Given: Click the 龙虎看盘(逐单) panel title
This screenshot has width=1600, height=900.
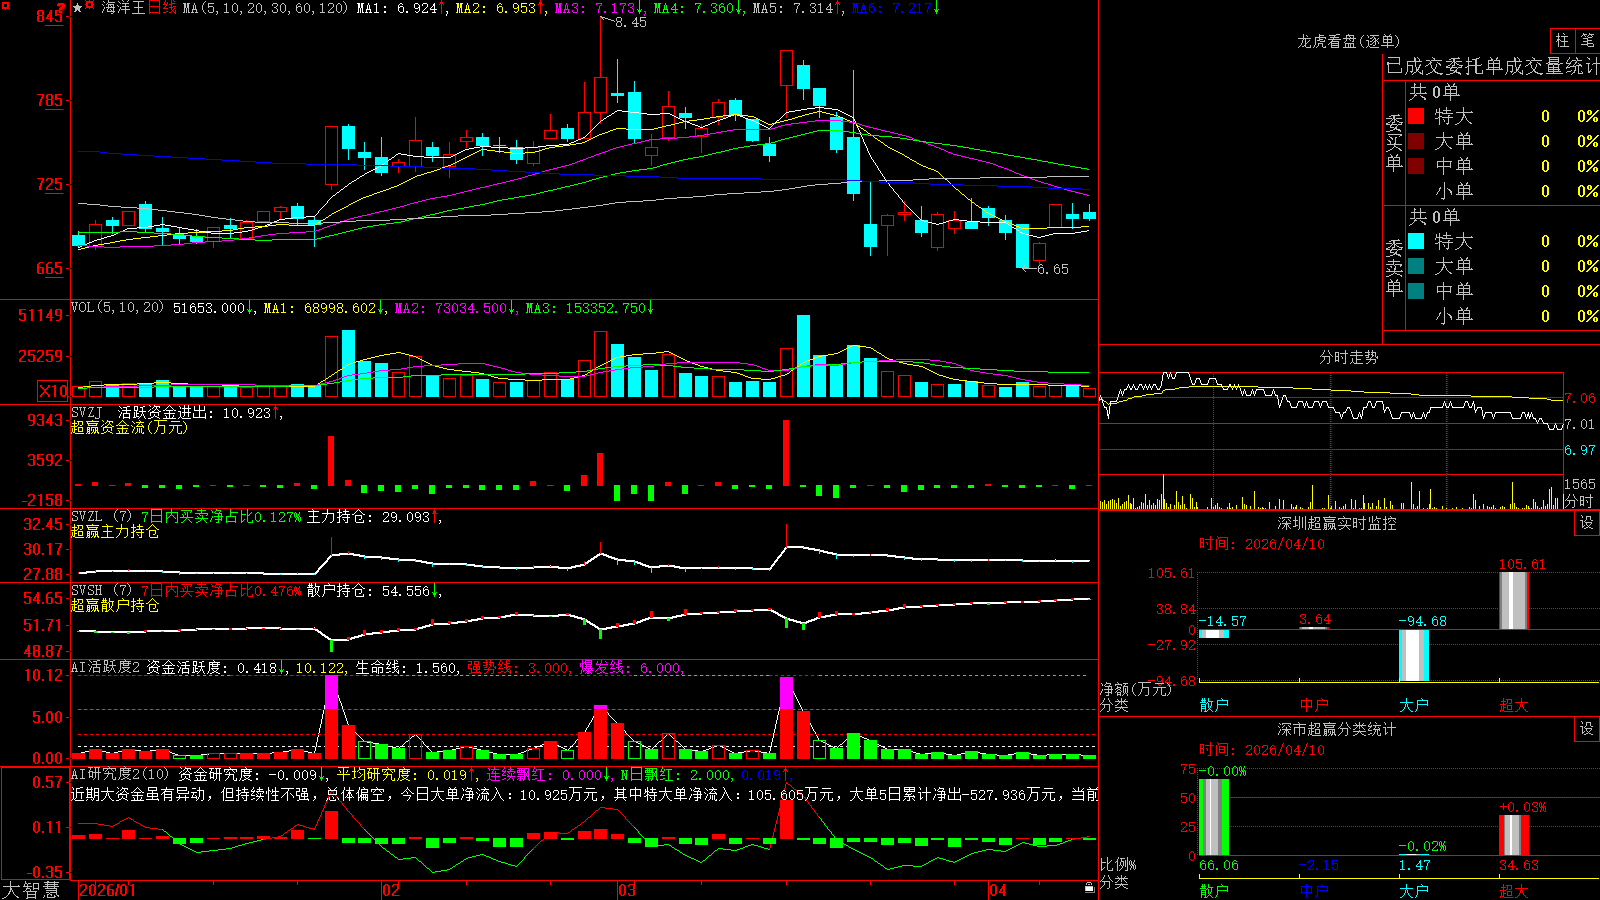Looking at the screenshot, I should coord(1348,41).
